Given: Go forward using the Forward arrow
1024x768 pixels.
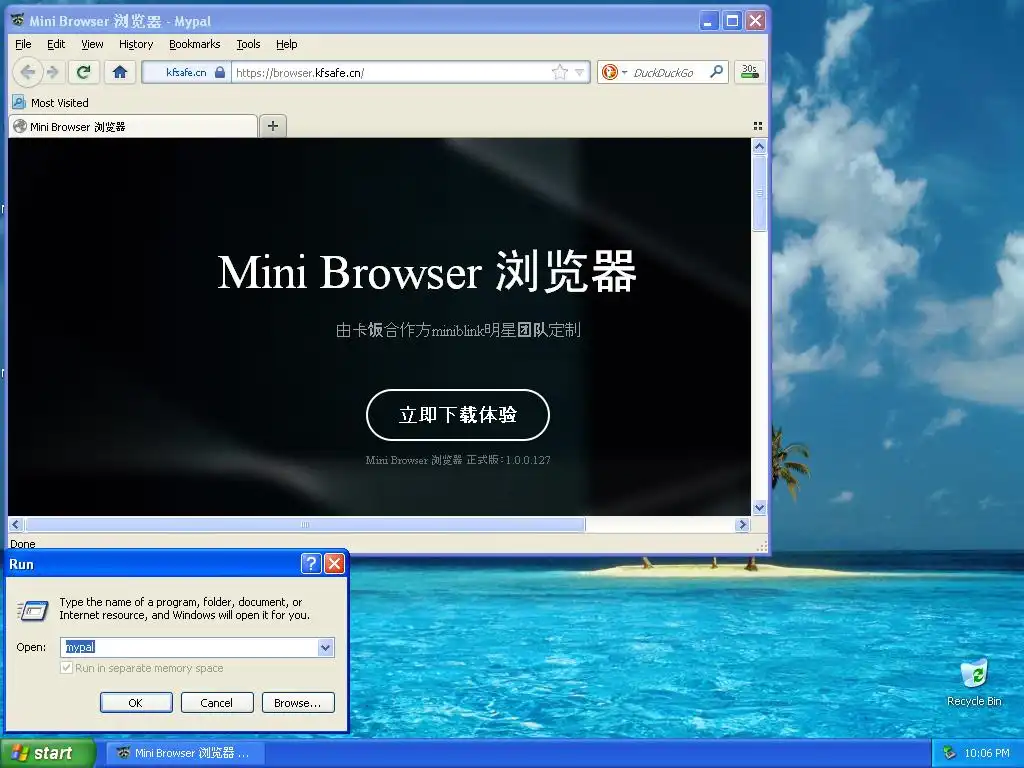Looking at the screenshot, I should pyautogui.click(x=54, y=72).
